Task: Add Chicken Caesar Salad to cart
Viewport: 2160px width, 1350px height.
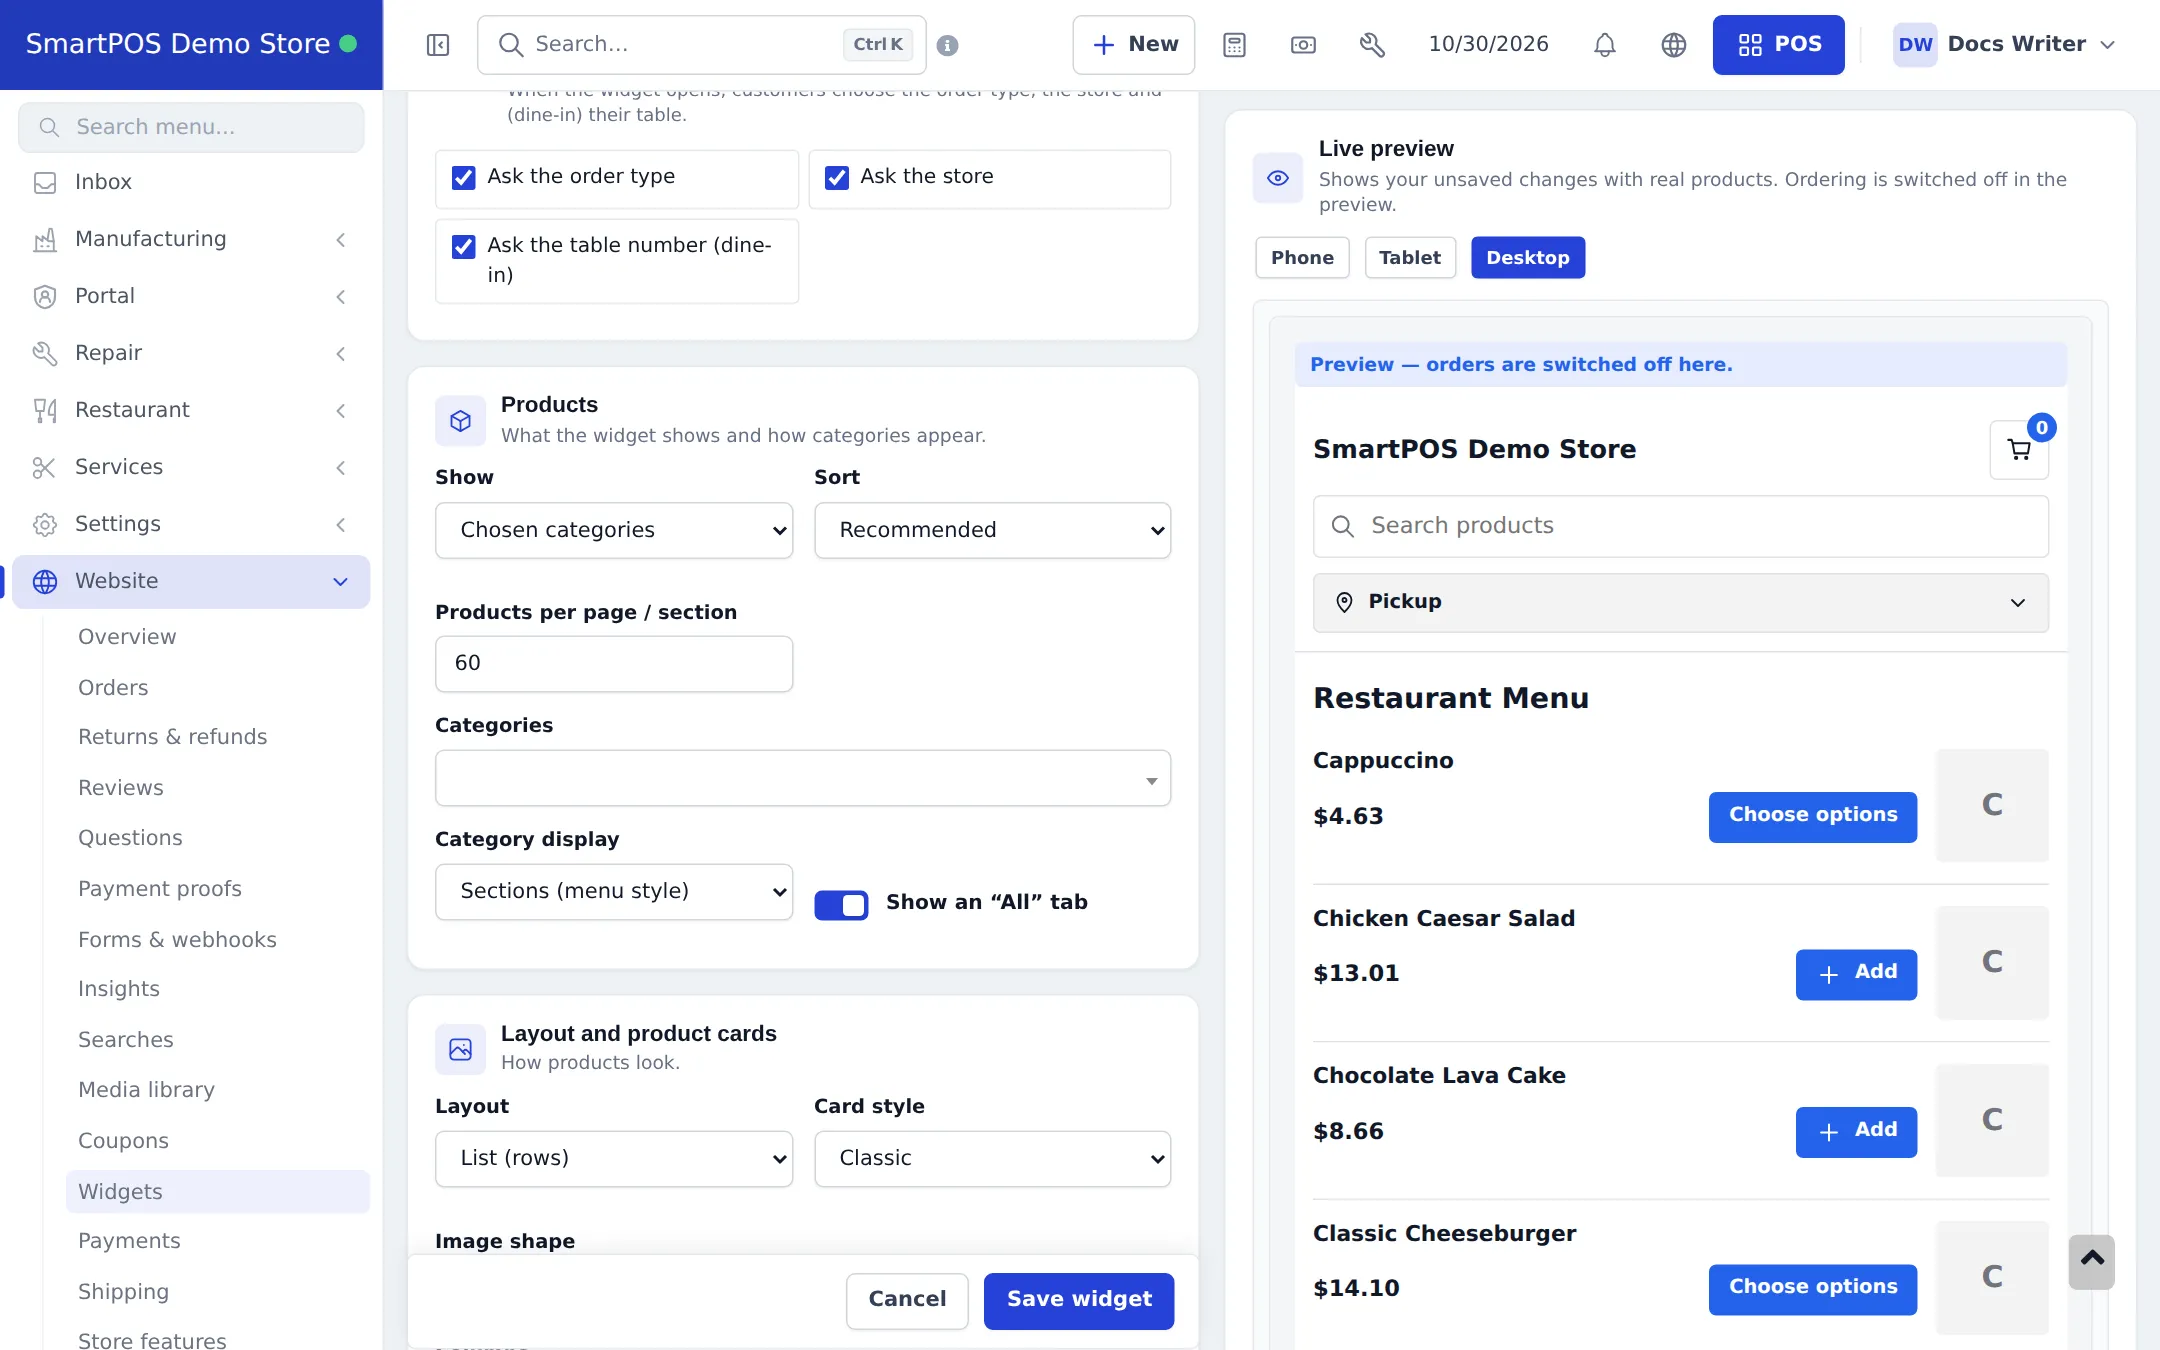Action: 1856,974
